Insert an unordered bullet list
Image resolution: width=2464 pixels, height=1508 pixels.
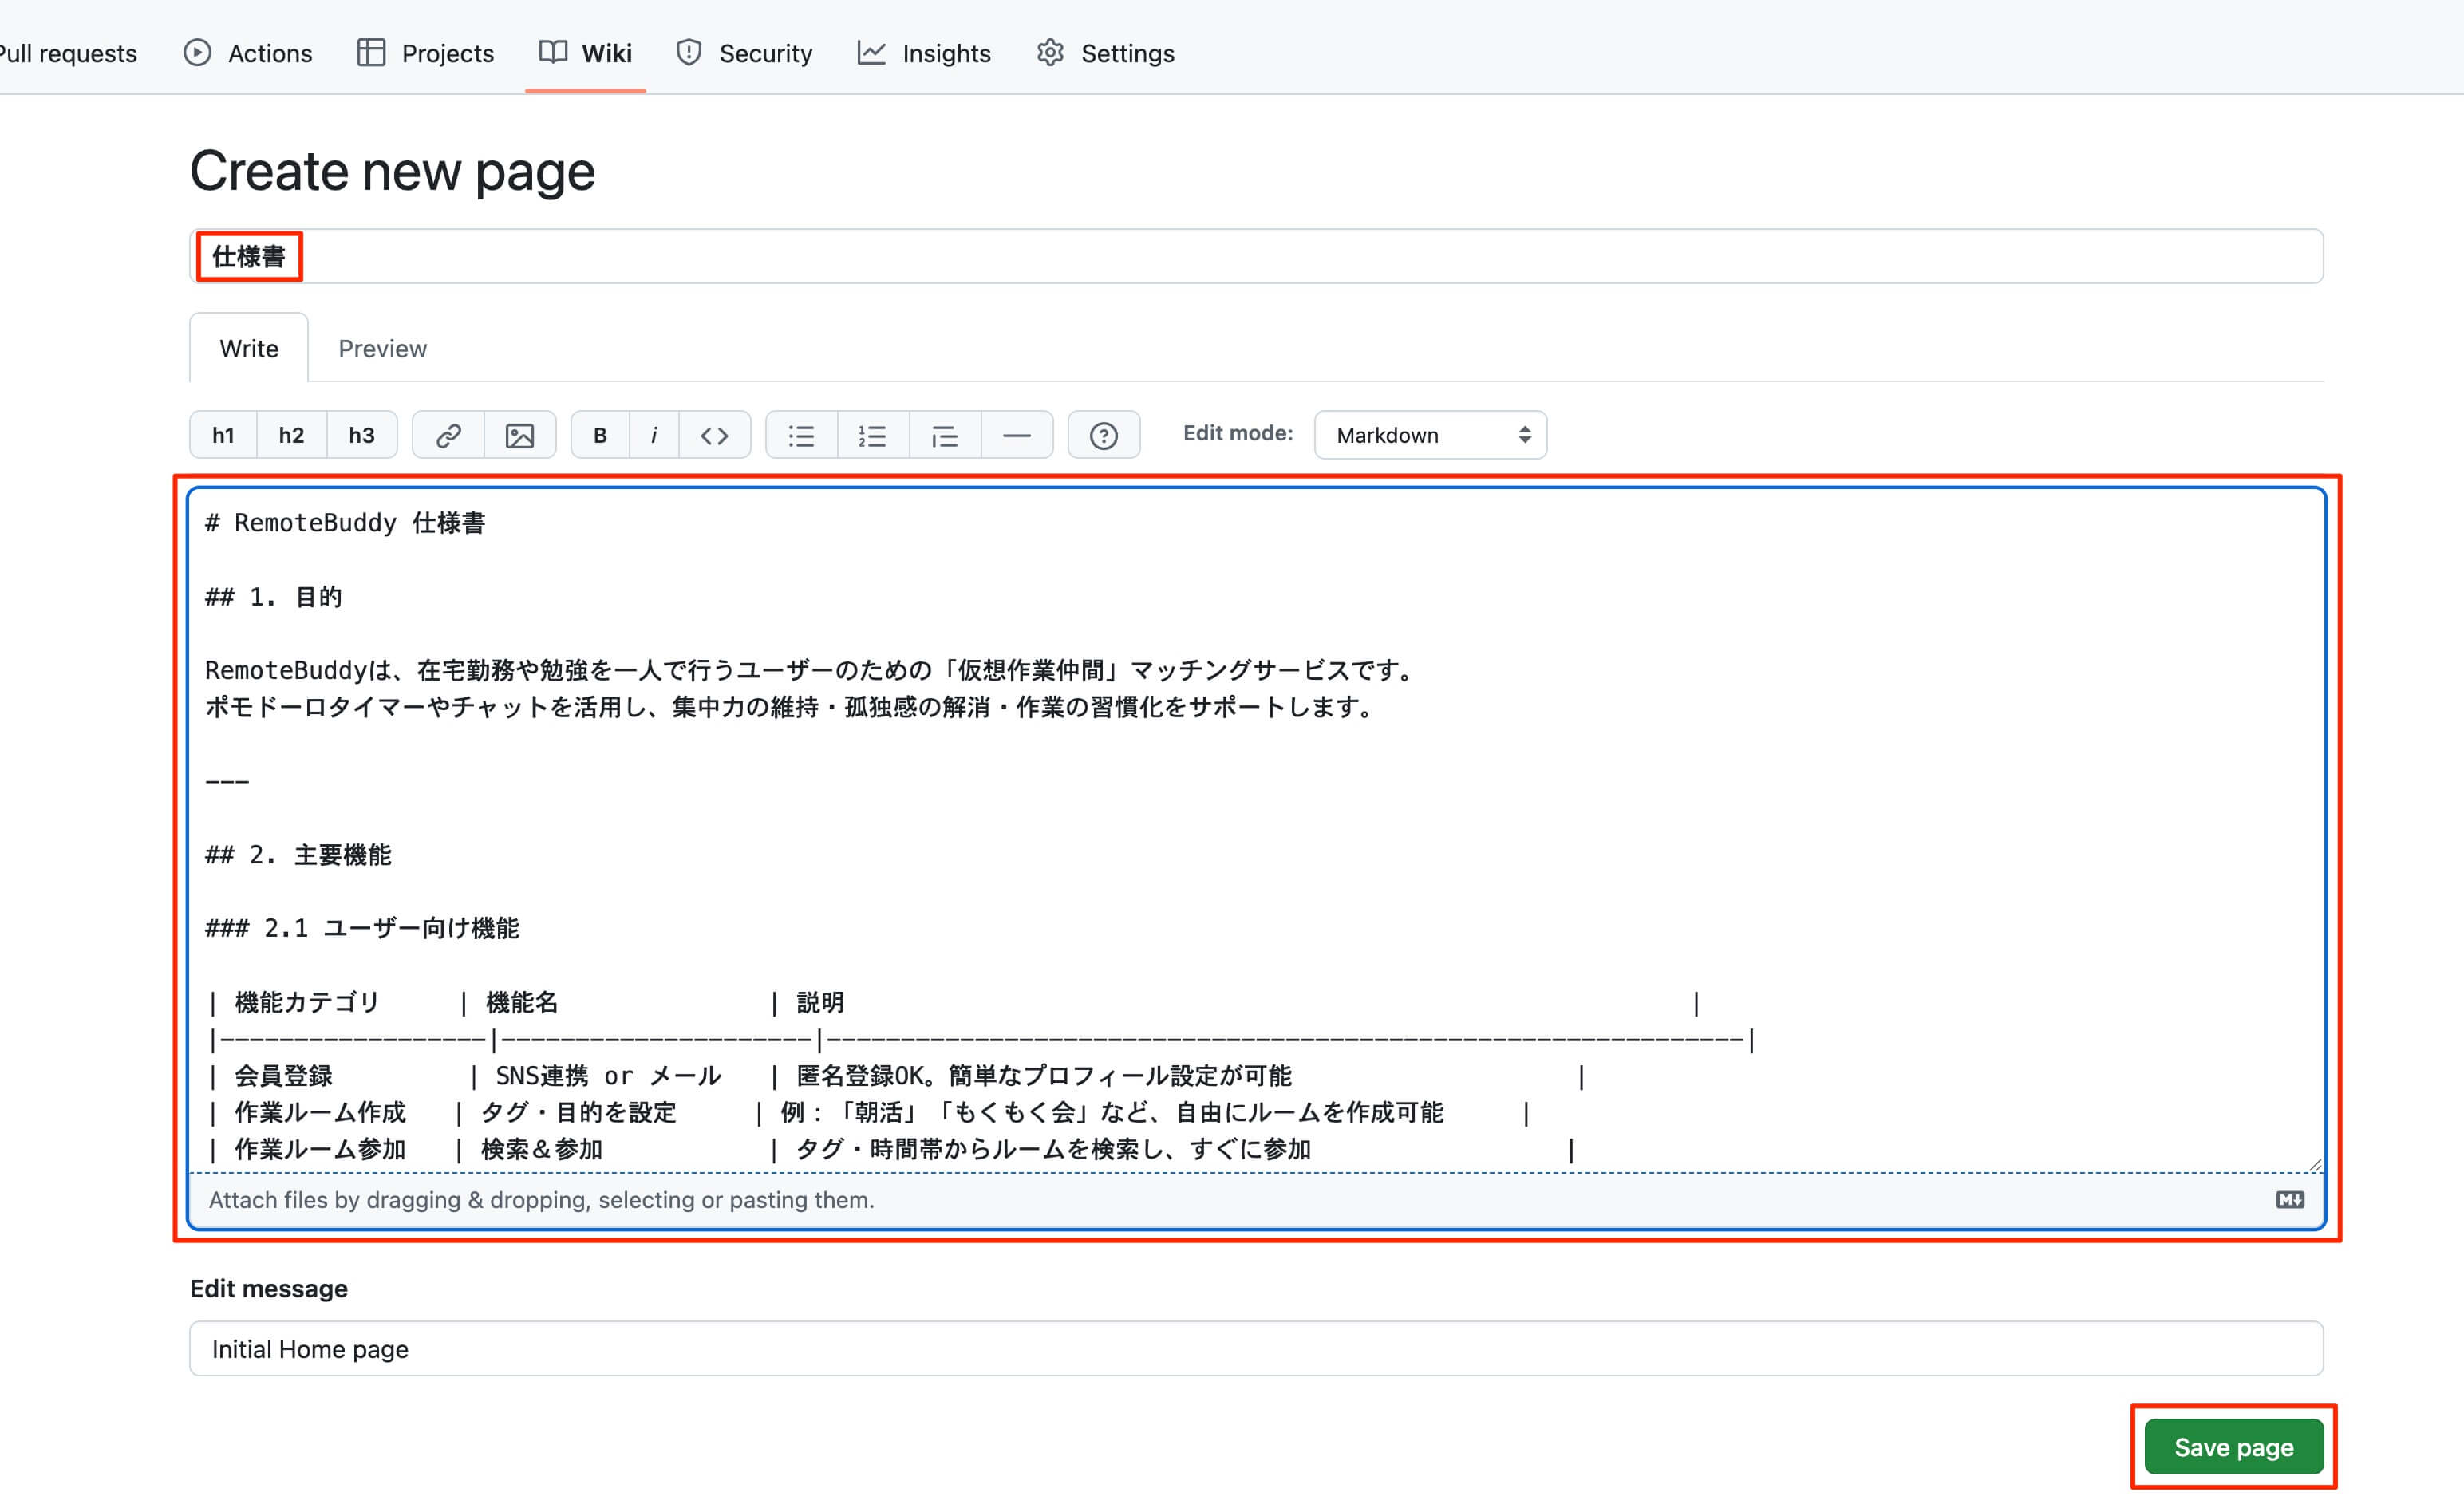coord(801,435)
